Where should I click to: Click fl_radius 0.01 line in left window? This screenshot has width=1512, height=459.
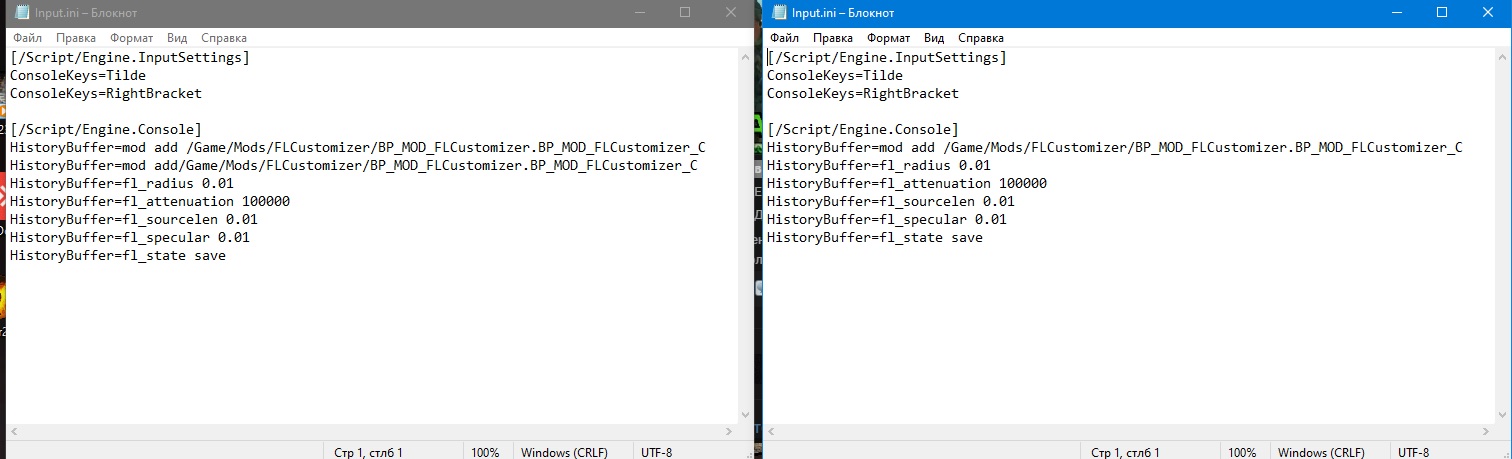click(x=122, y=183)
